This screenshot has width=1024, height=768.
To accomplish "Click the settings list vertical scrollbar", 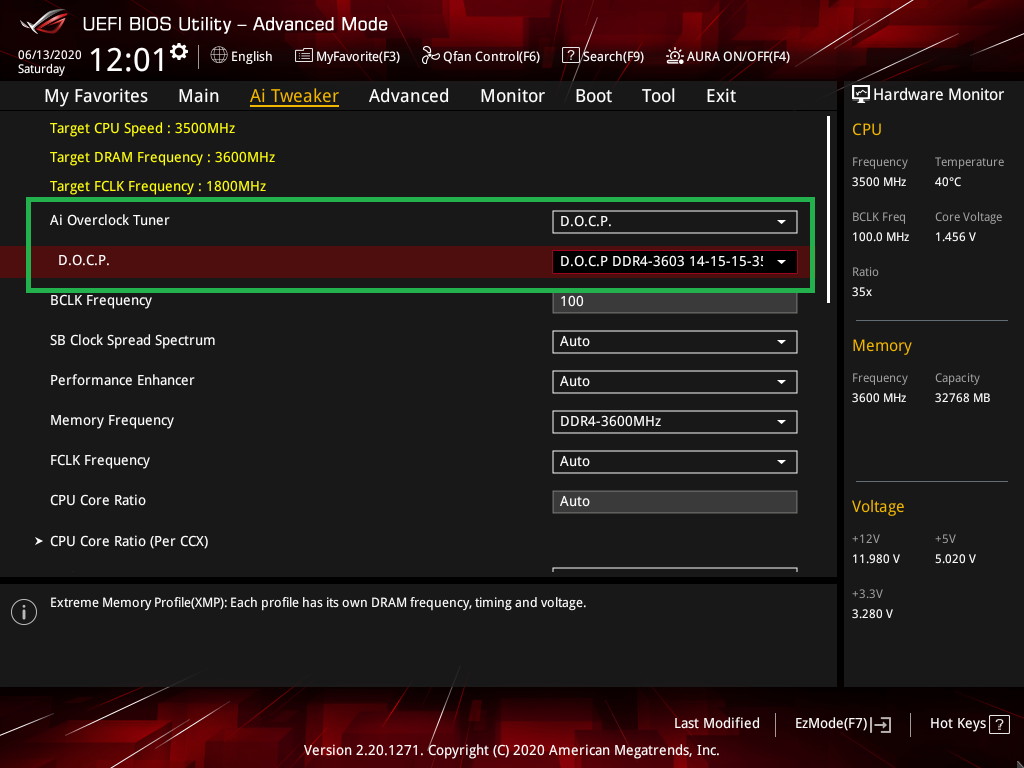I will point(829,210).
